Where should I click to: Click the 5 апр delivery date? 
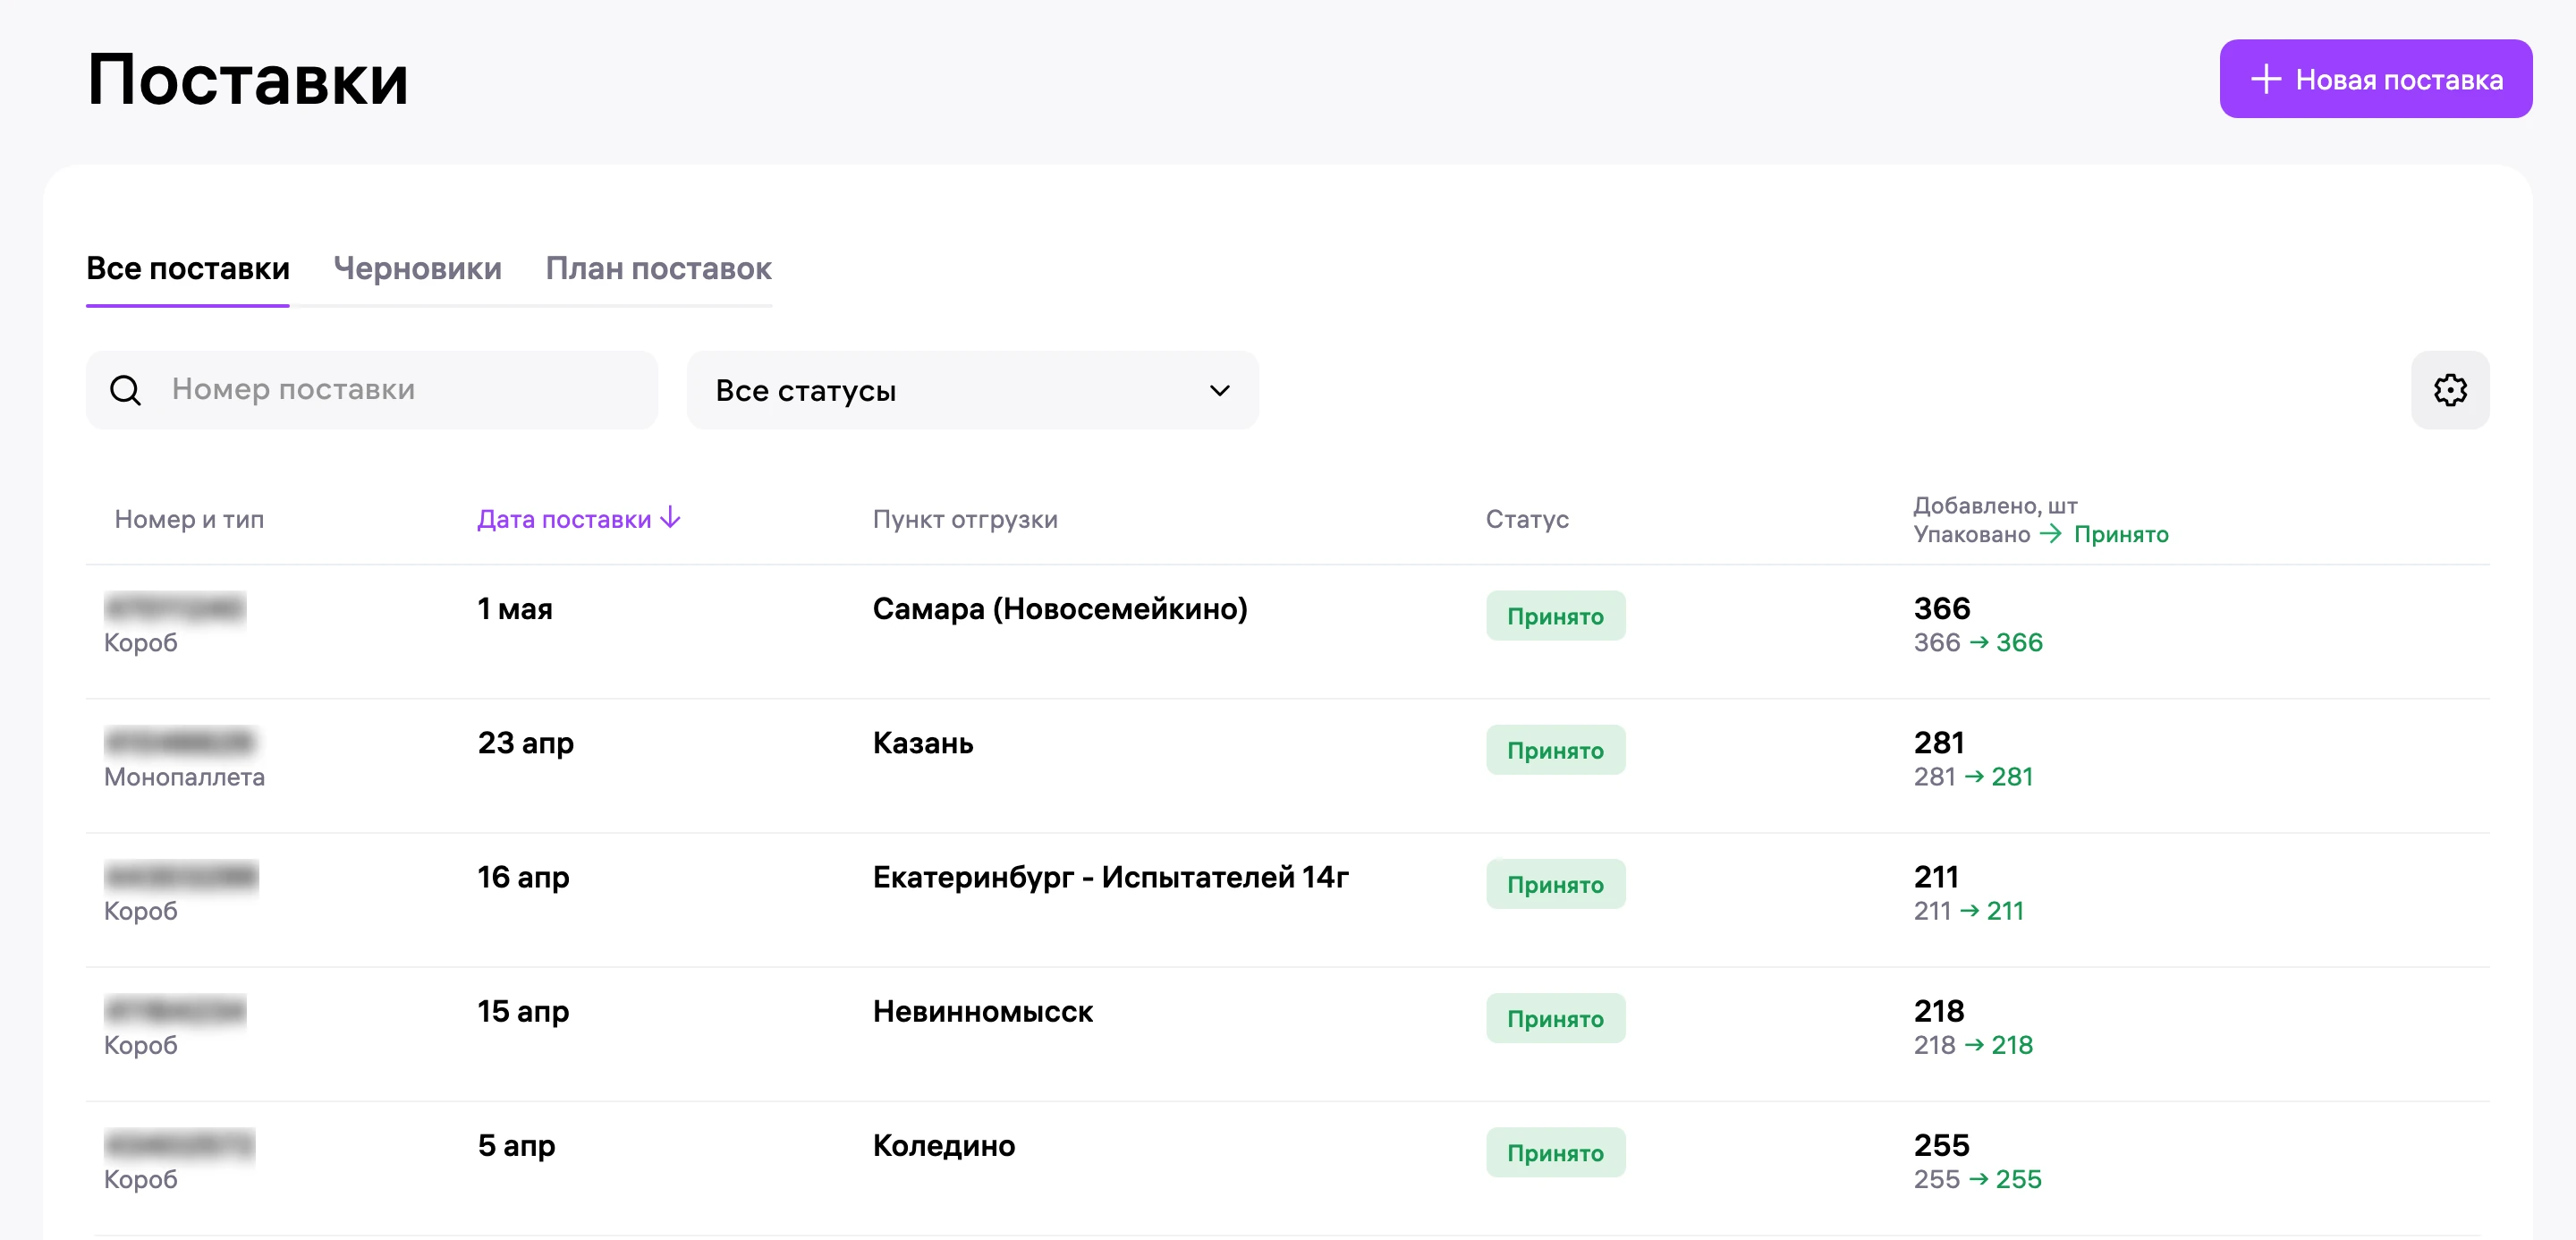point(516,1145)
